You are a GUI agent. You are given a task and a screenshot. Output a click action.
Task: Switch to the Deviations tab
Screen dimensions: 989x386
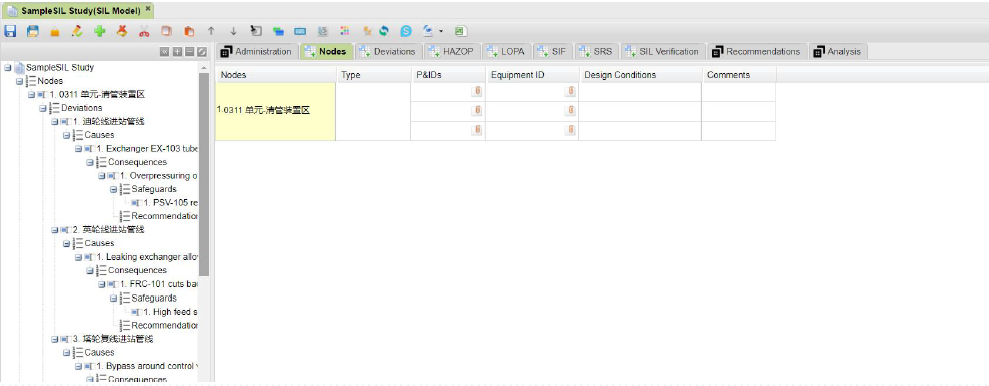coord(388,52)
